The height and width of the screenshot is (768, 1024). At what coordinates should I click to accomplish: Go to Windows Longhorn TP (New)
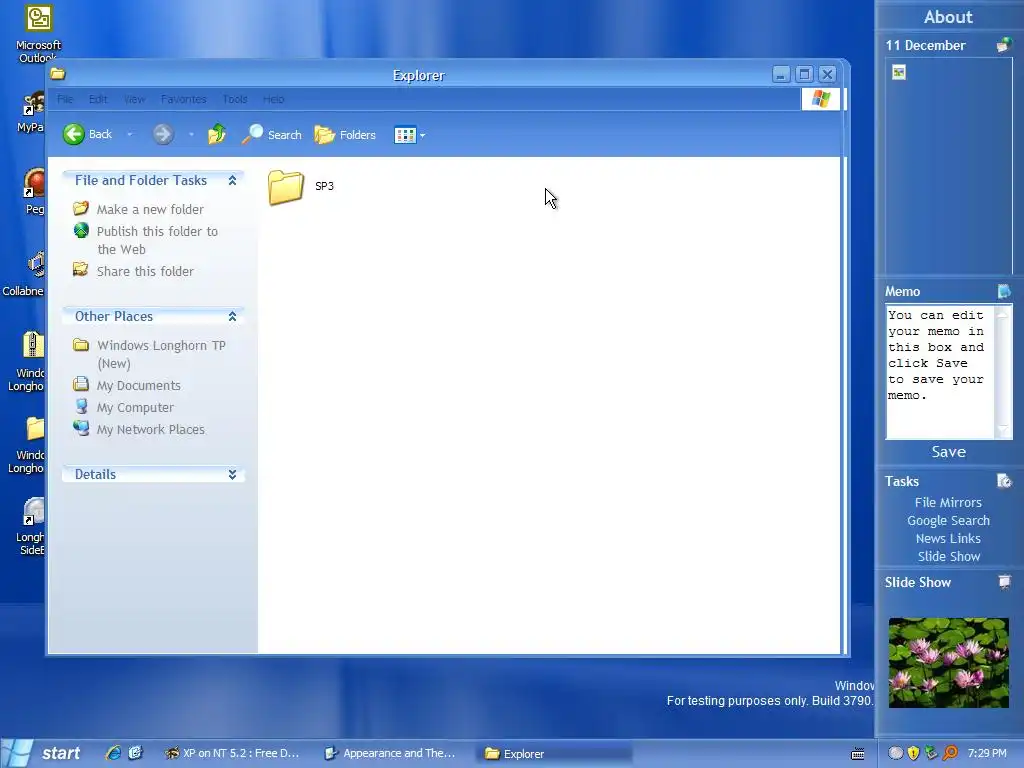161,355
